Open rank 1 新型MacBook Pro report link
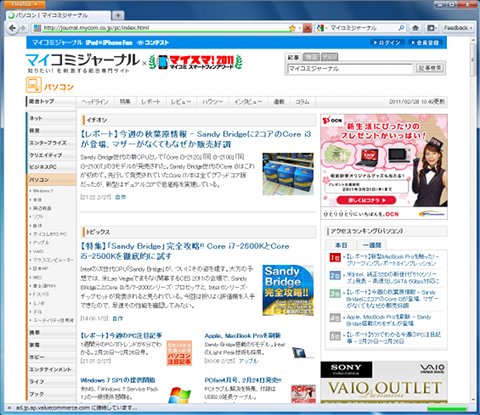The width and height of the screenshot is (480, 415). click(x=393, y=260)
